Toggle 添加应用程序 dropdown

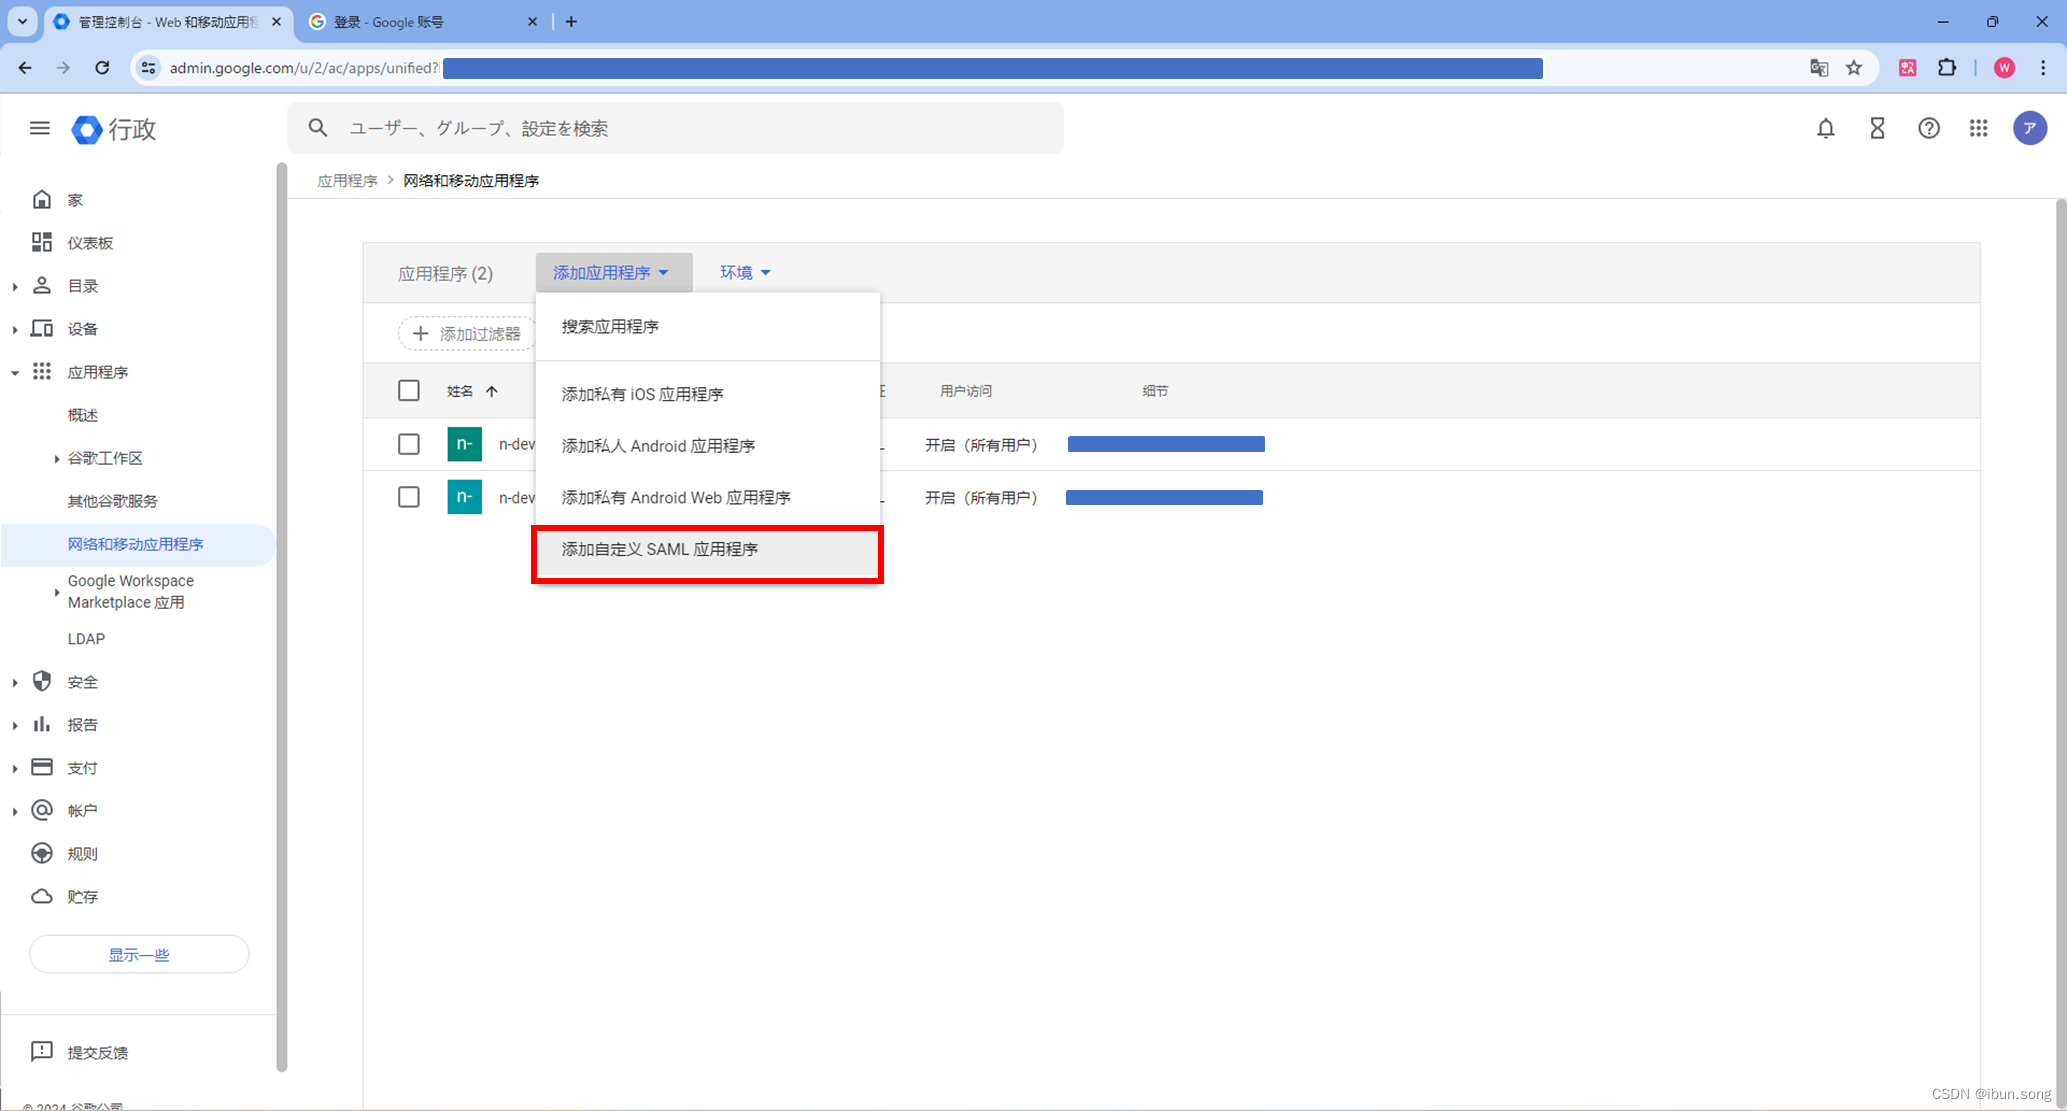(x=613, y=272)
